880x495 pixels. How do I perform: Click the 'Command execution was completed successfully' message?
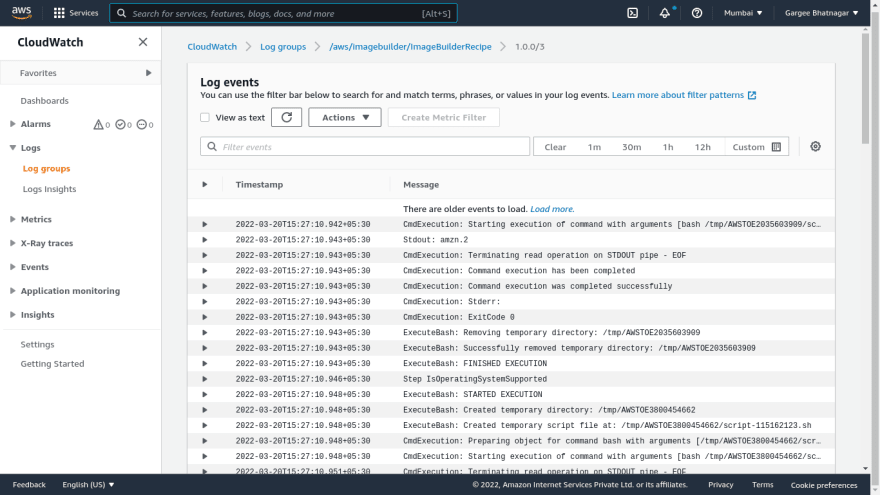pyautogui.click(x=537, y=286)
